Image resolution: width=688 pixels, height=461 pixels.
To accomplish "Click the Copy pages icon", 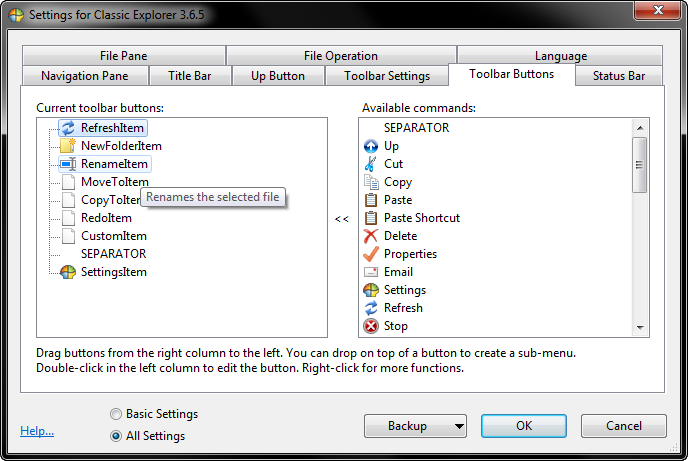I will coord(371,182).
